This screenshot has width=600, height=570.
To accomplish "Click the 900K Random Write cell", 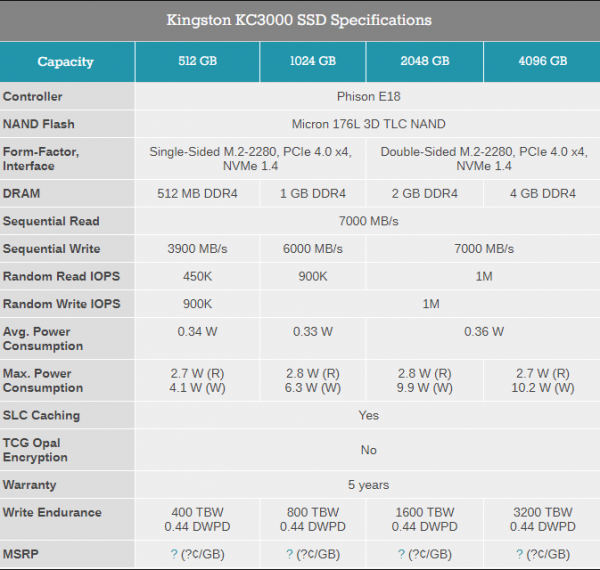I will [197, 304].
